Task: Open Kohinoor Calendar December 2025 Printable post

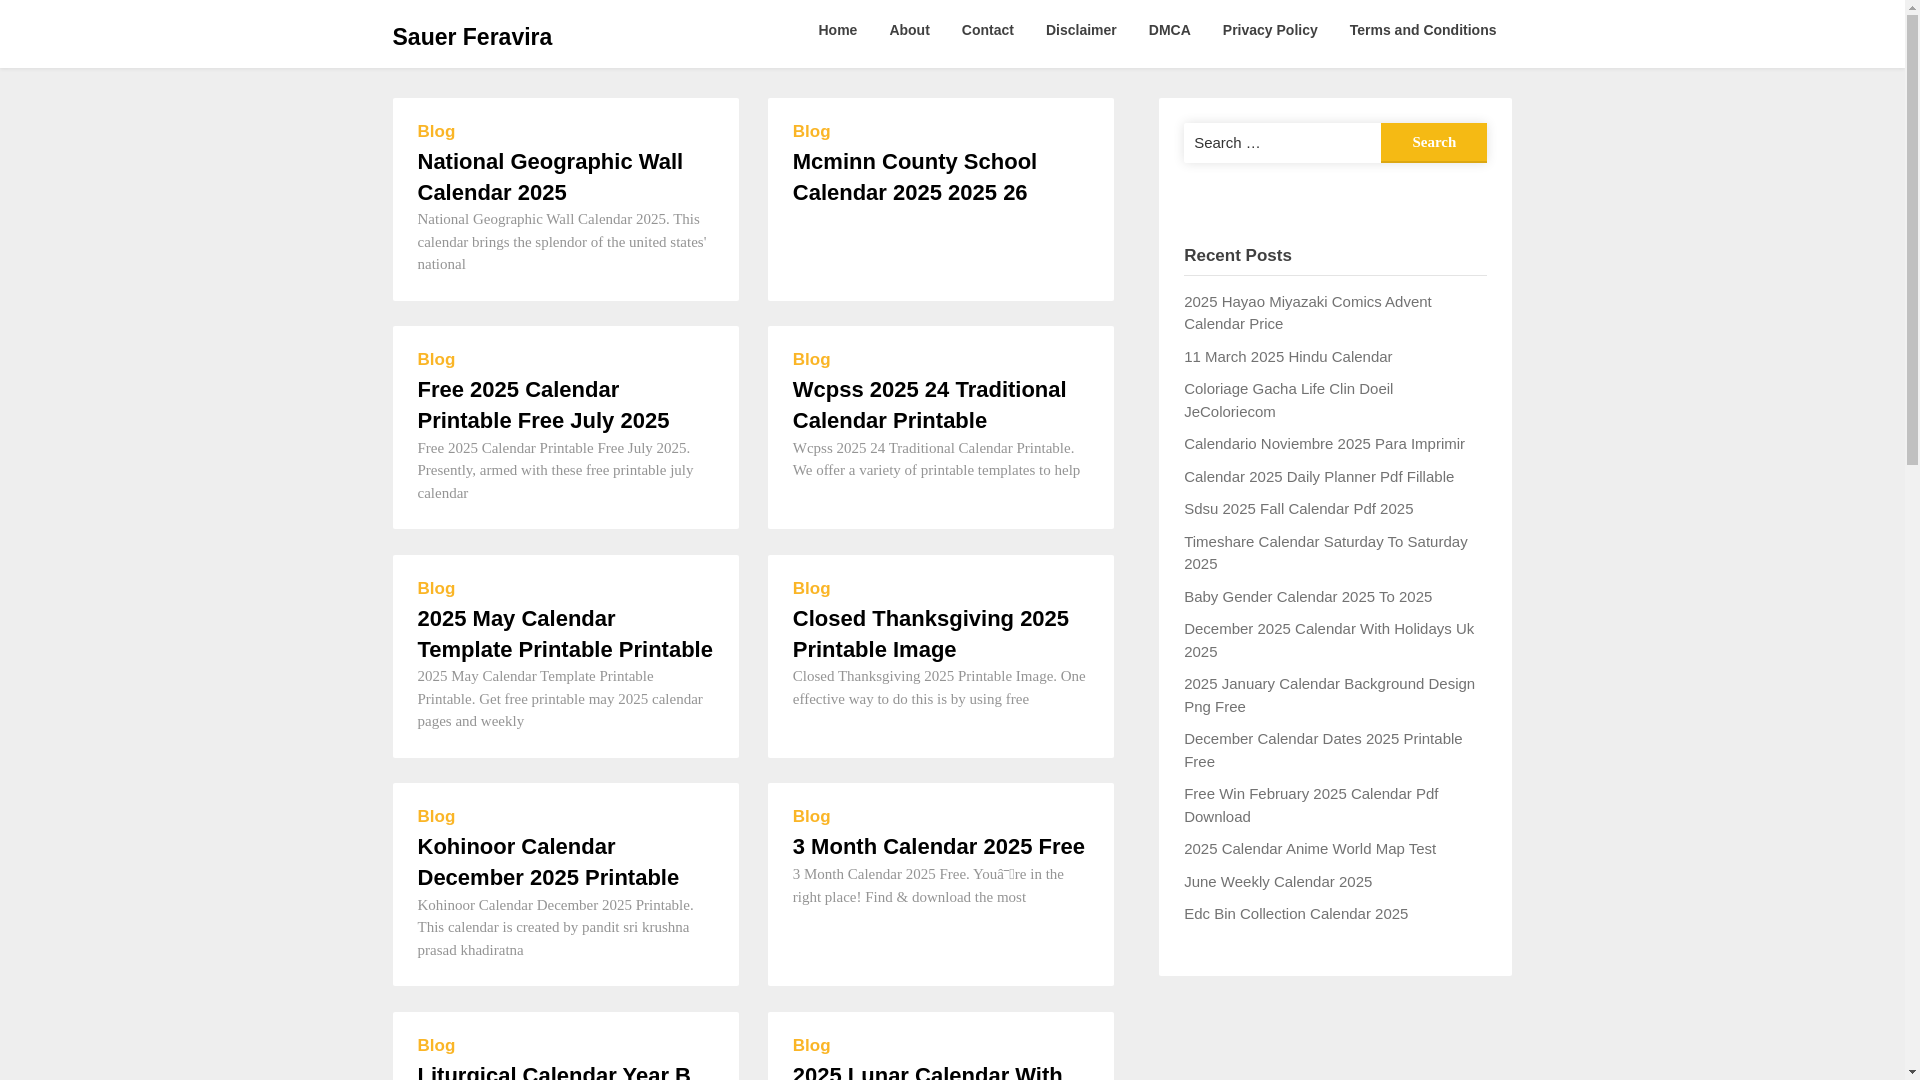Action: (x=548, y=862)
